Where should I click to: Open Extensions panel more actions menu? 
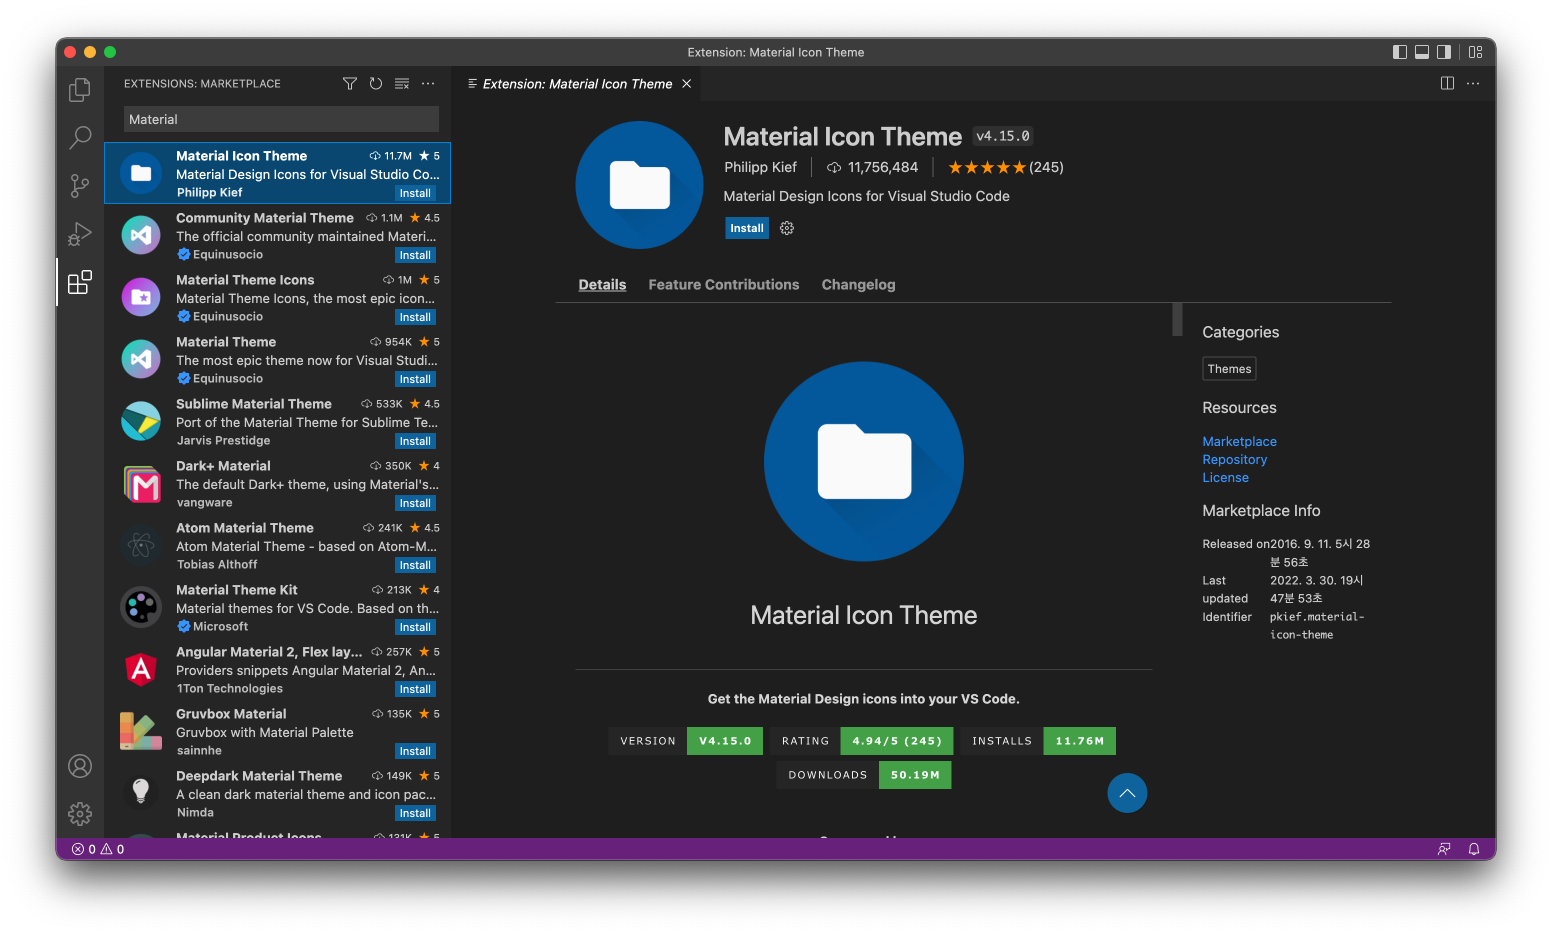click(428, 84)
